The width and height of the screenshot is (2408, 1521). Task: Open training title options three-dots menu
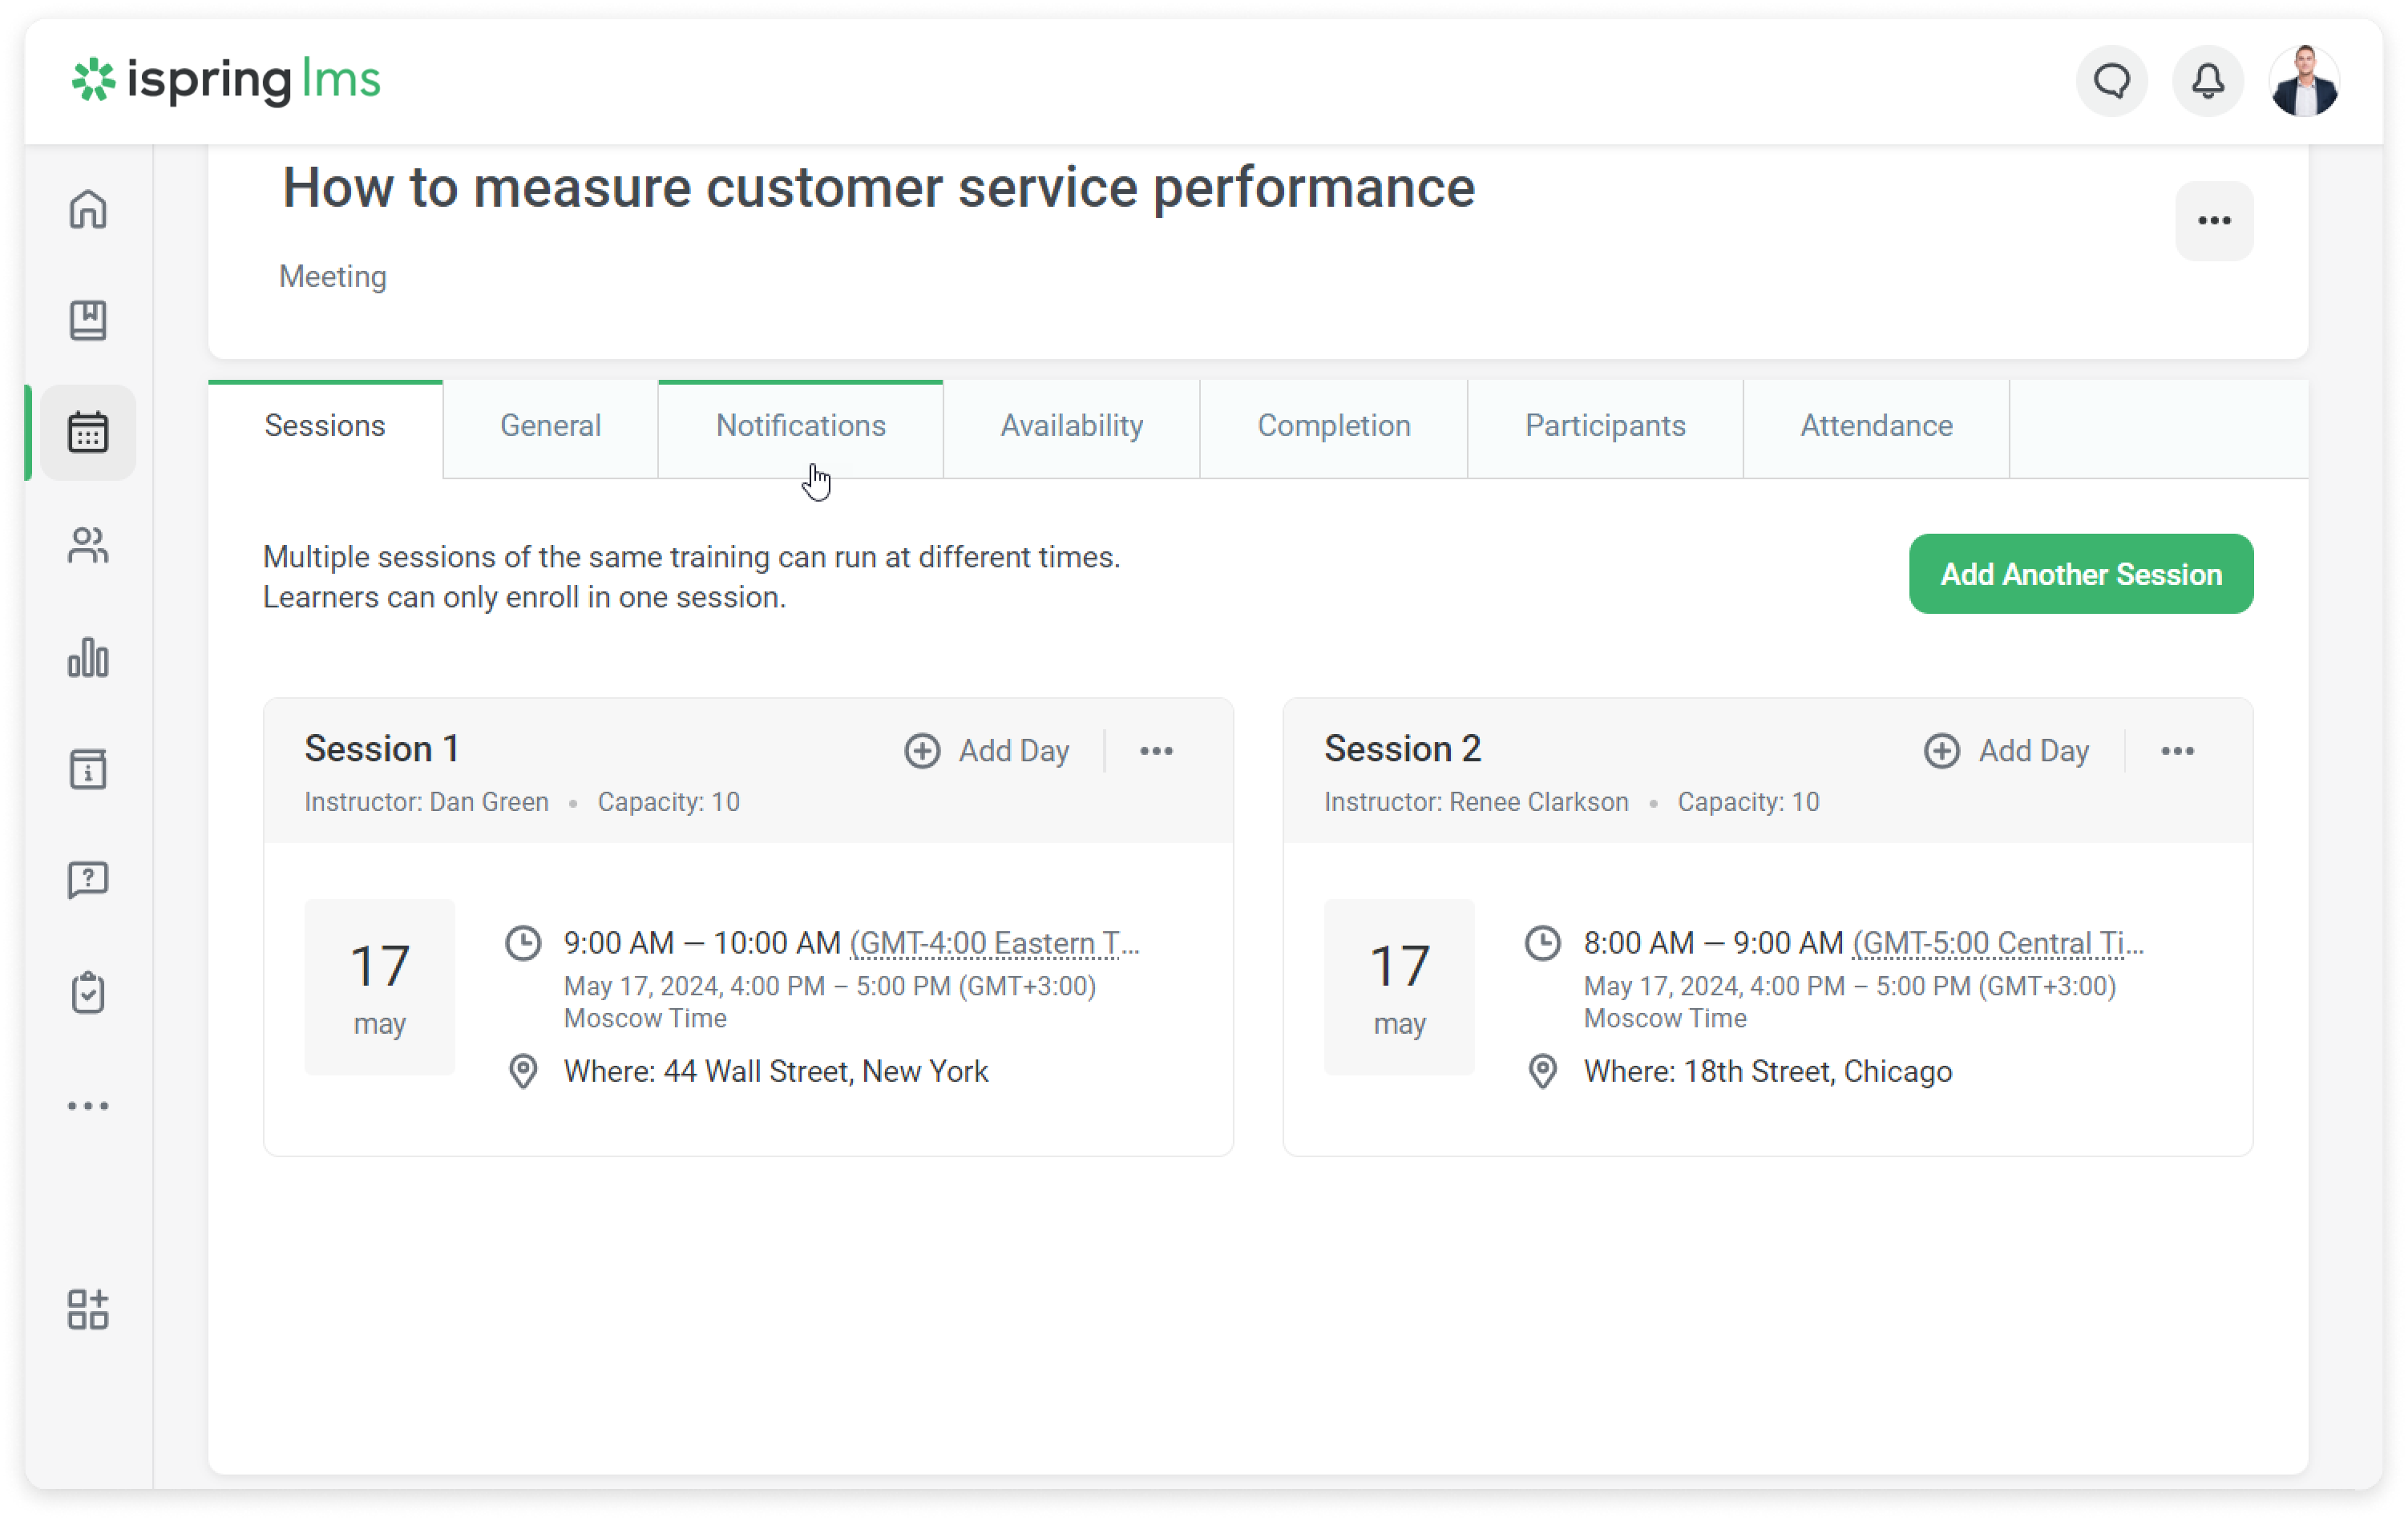click(x=2214, y=221)
